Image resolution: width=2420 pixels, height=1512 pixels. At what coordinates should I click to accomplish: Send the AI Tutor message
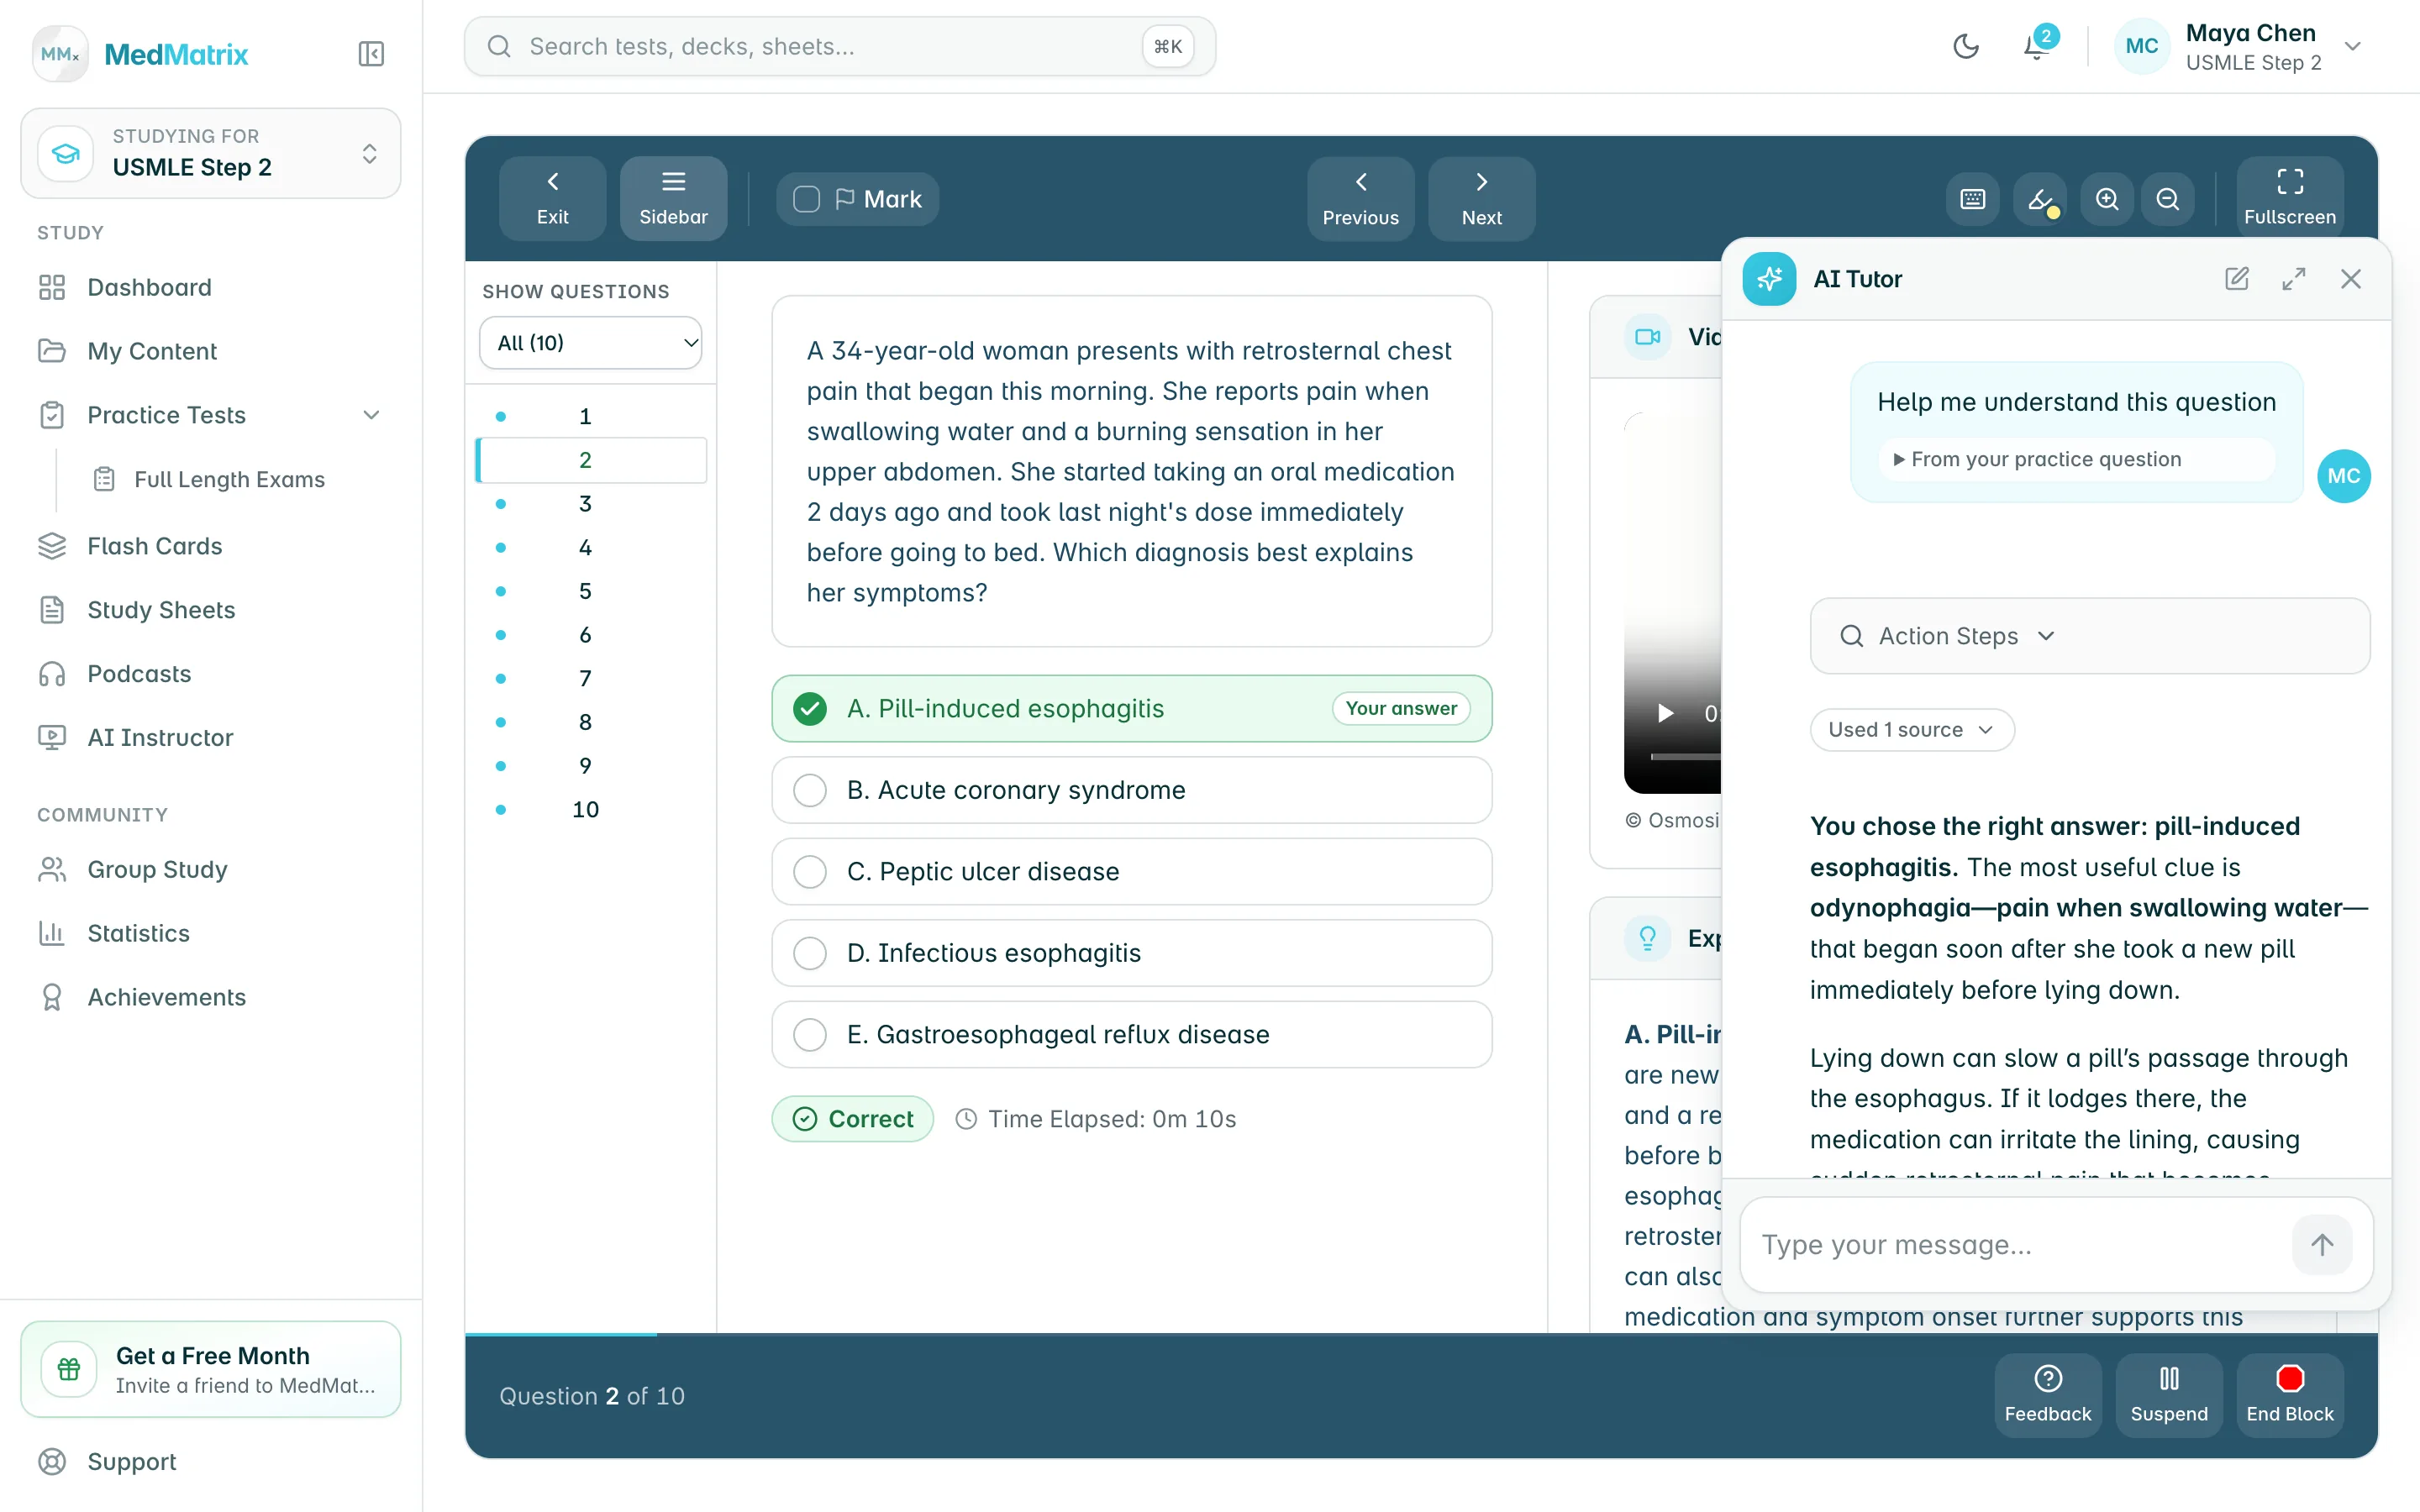click(x=2322, y=1245)
